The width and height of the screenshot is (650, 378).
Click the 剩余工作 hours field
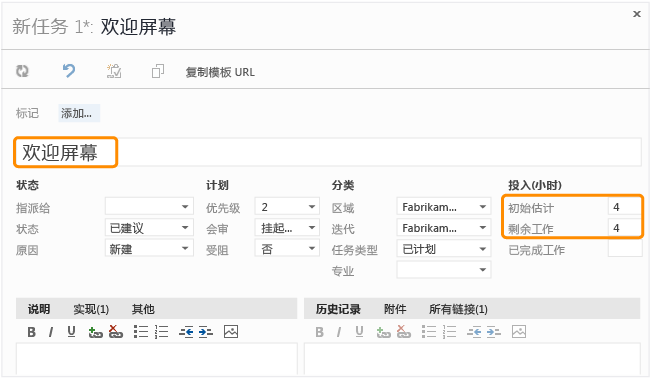[x=625, y=228]
